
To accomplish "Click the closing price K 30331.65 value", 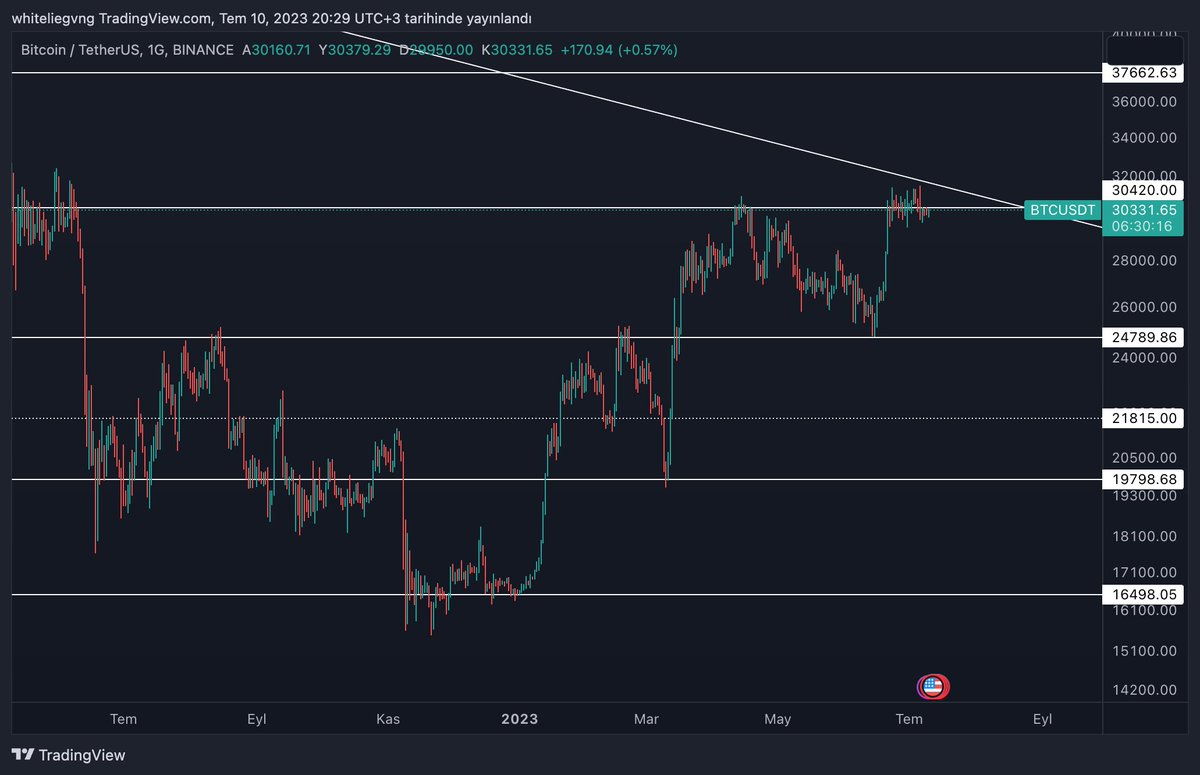I will click(517, 49).
